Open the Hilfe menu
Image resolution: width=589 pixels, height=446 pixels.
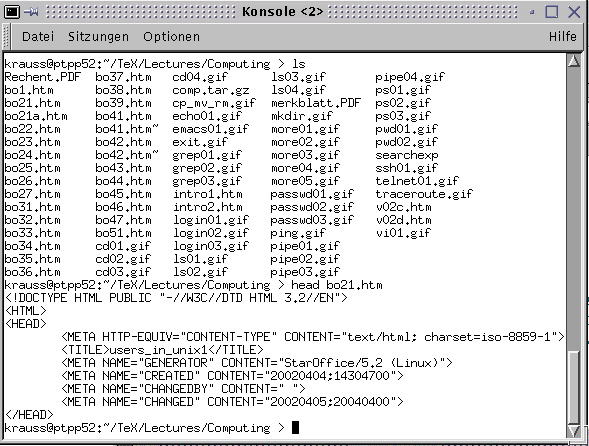pyautogui.click(x=562, y=36)
